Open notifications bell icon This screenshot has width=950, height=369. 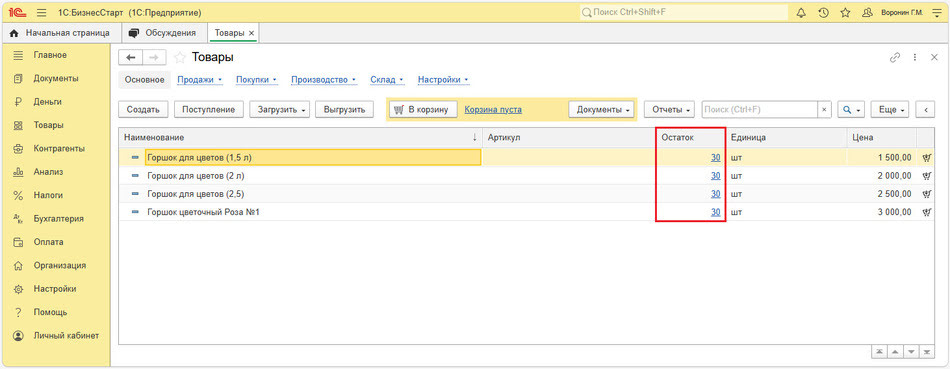(801, 13)
